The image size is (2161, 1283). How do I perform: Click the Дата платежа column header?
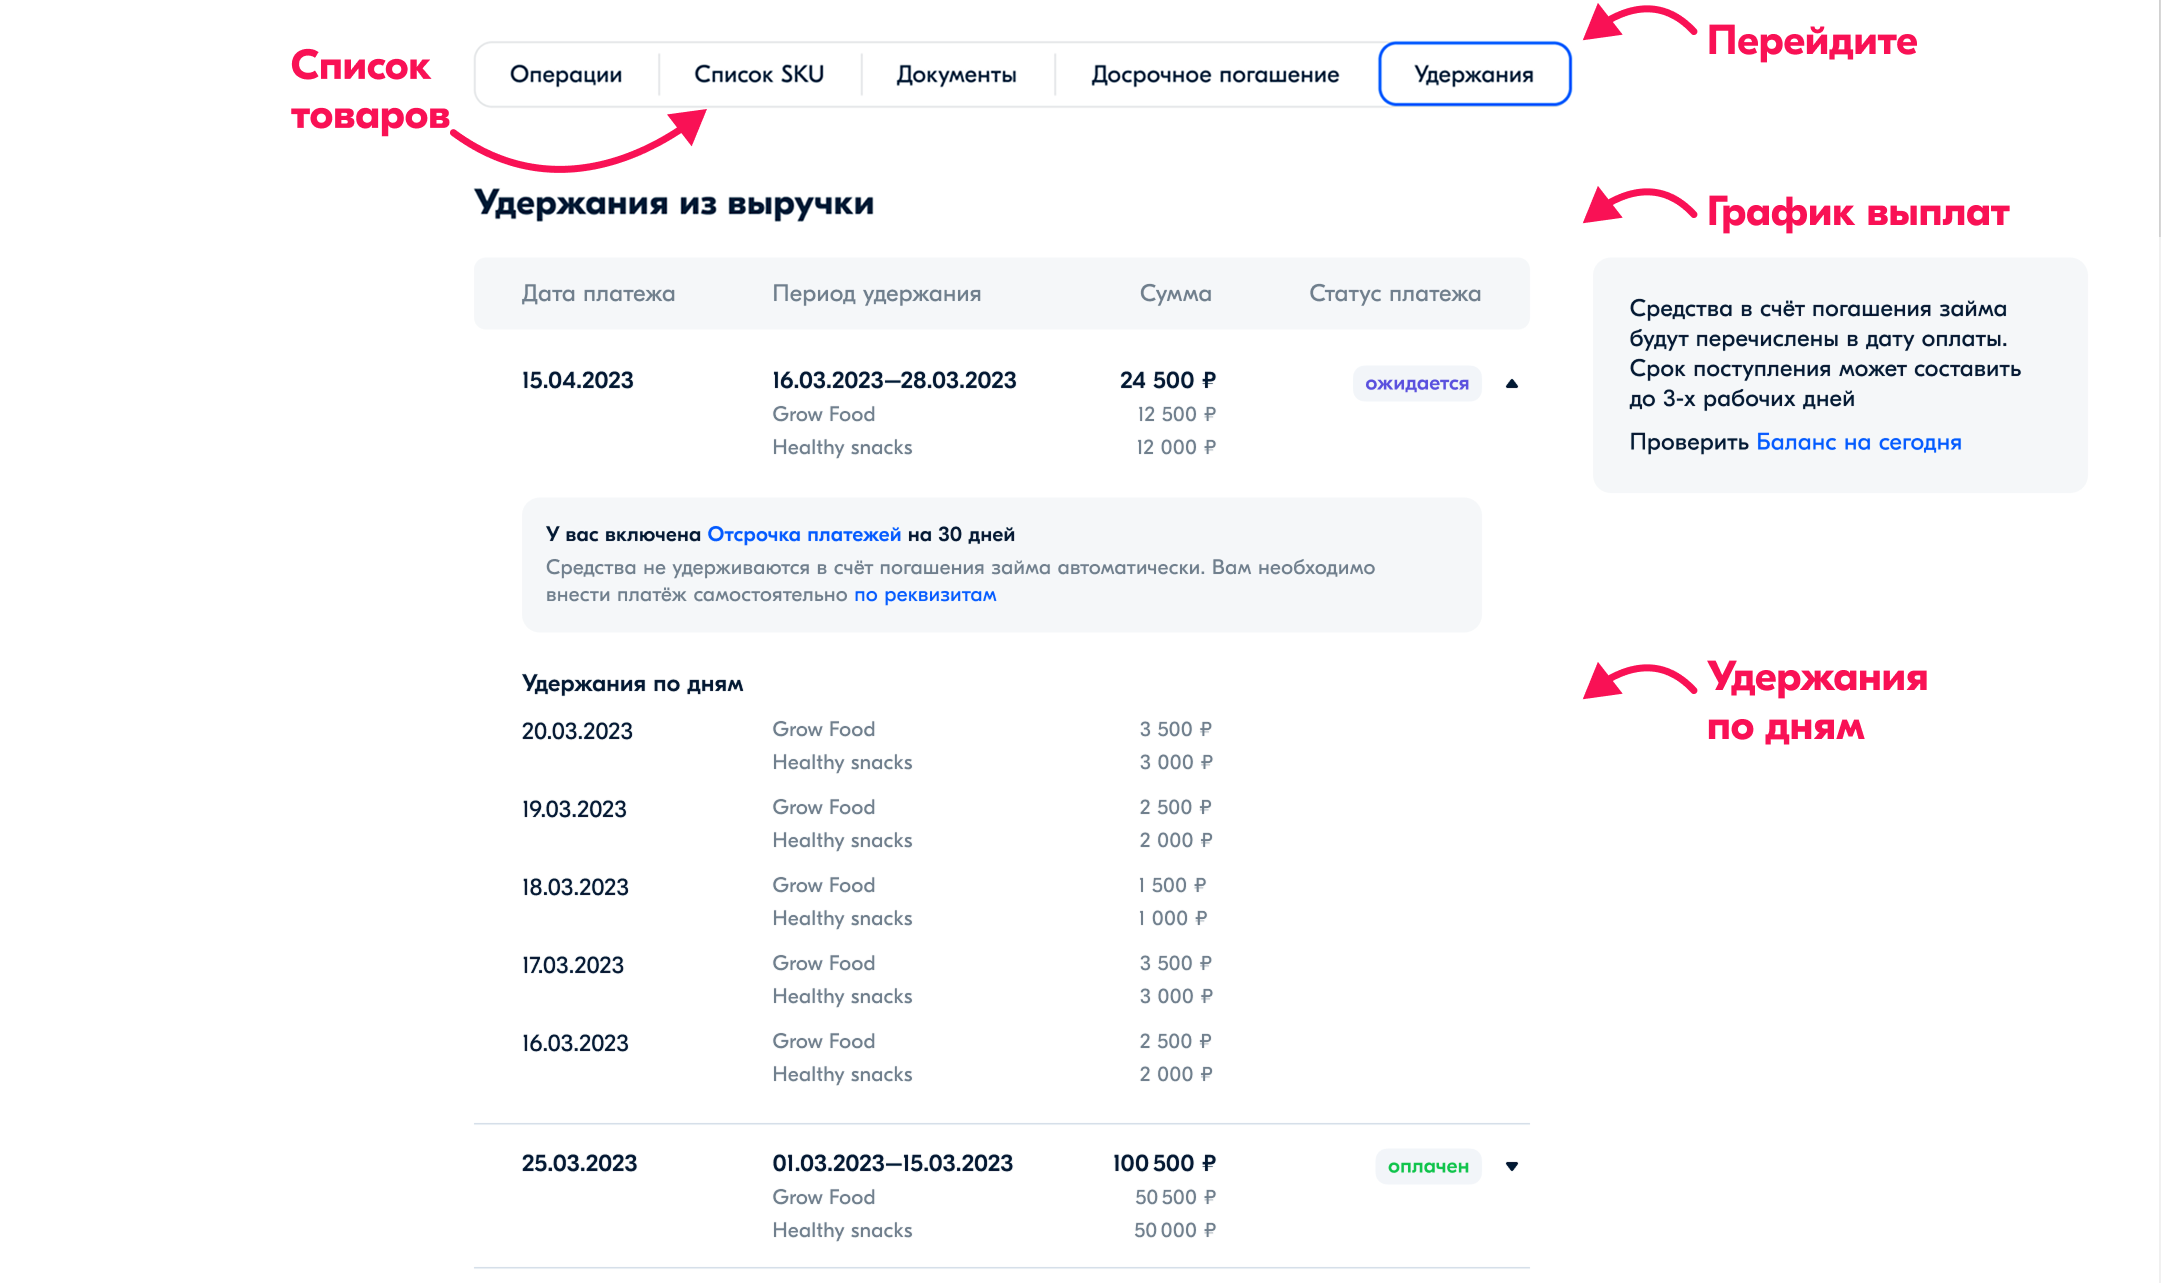pos(598,293)
